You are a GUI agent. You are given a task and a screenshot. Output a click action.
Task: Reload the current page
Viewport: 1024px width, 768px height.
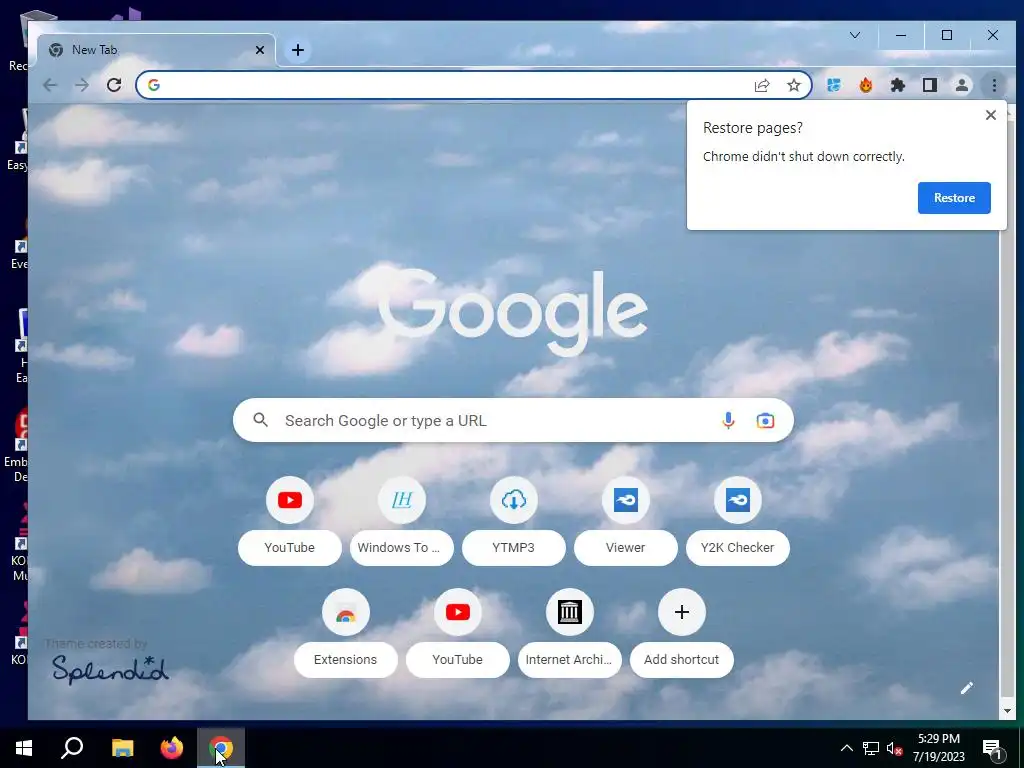point(114,85)
